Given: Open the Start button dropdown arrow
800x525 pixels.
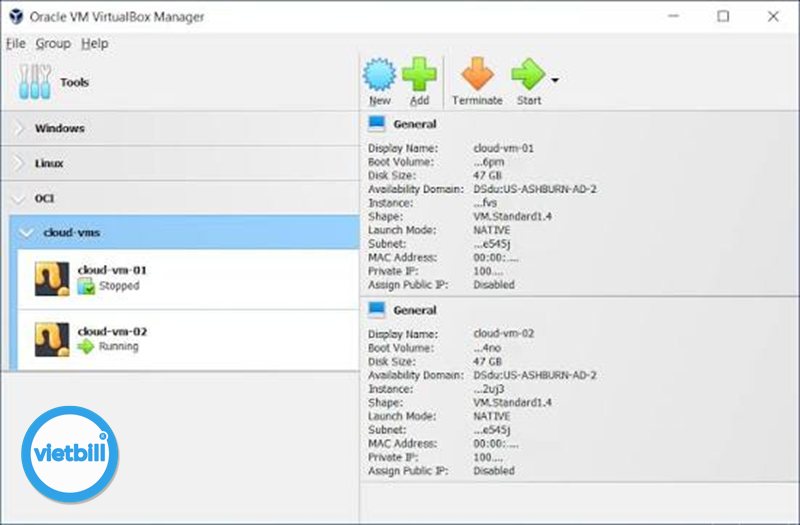Looking at the screenshot, I should 555,80.
